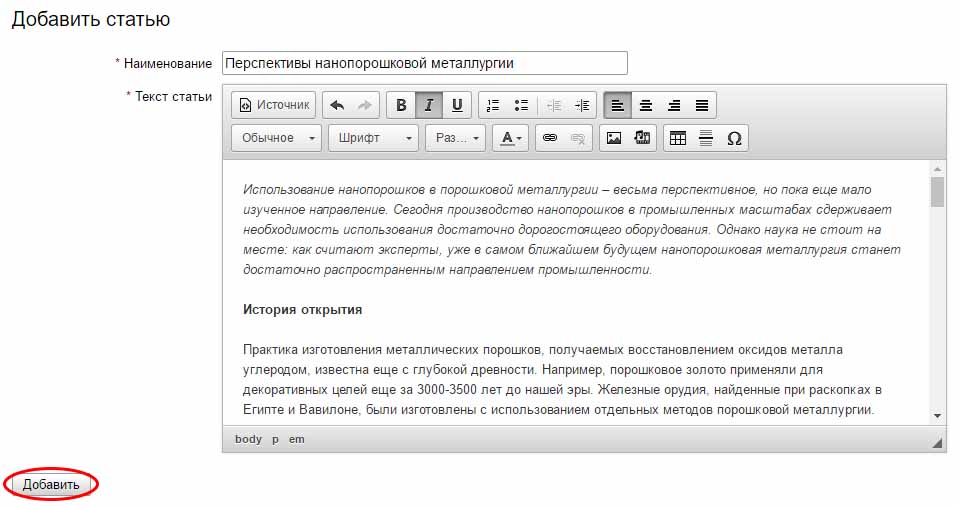Justify the text alignment
Screen dimensions: 959x506
click(x=702, y=105)
